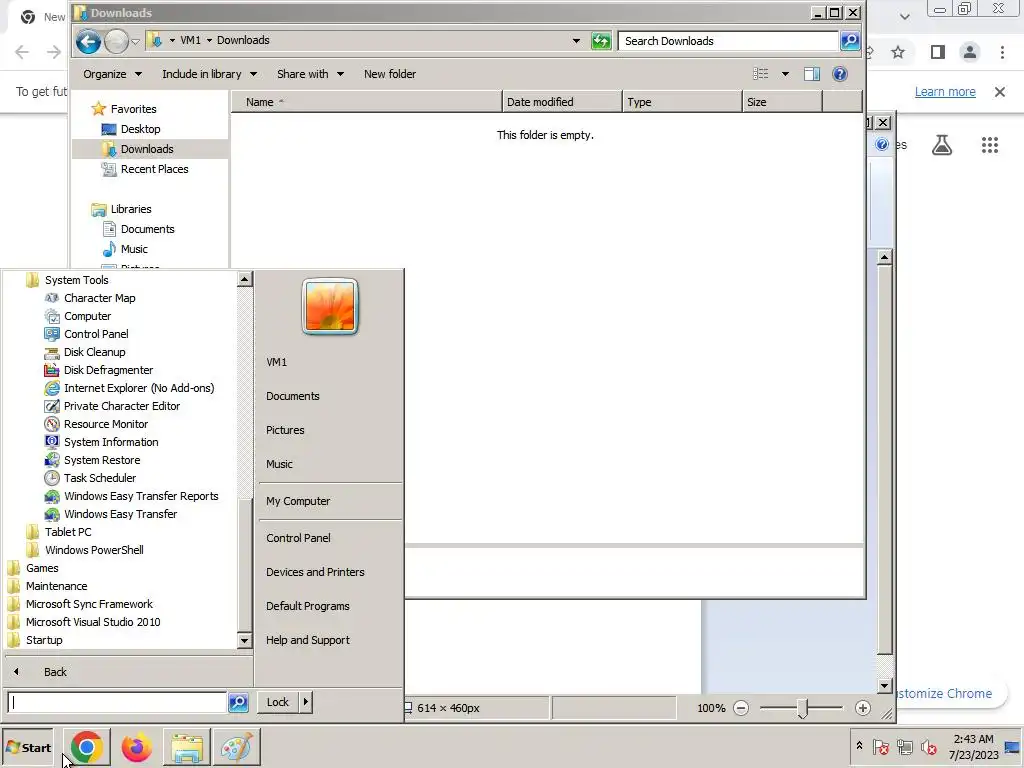Click the Start menu search magnifier
The image size is (1024, 768).
(238, 702)
